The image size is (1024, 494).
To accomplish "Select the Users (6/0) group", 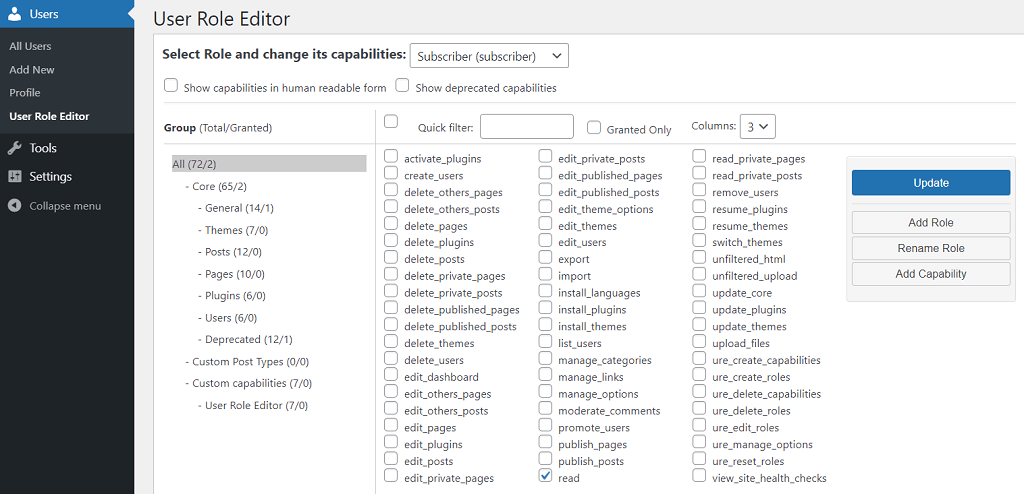I will (227, 318).
